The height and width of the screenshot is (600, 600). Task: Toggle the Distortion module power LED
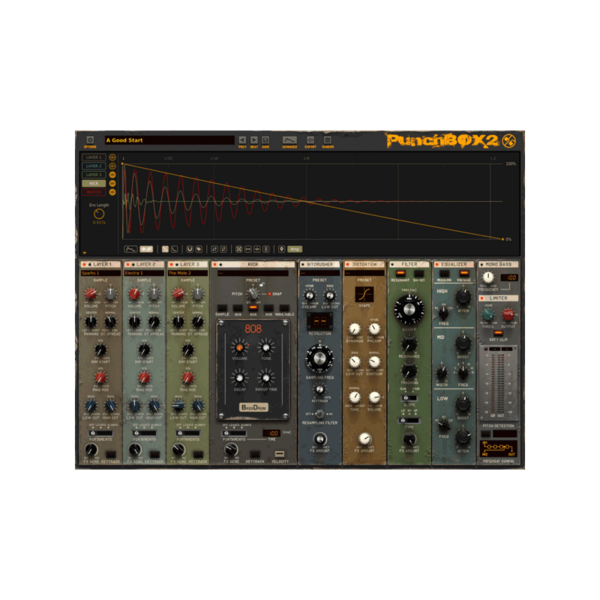click(347, 264)
